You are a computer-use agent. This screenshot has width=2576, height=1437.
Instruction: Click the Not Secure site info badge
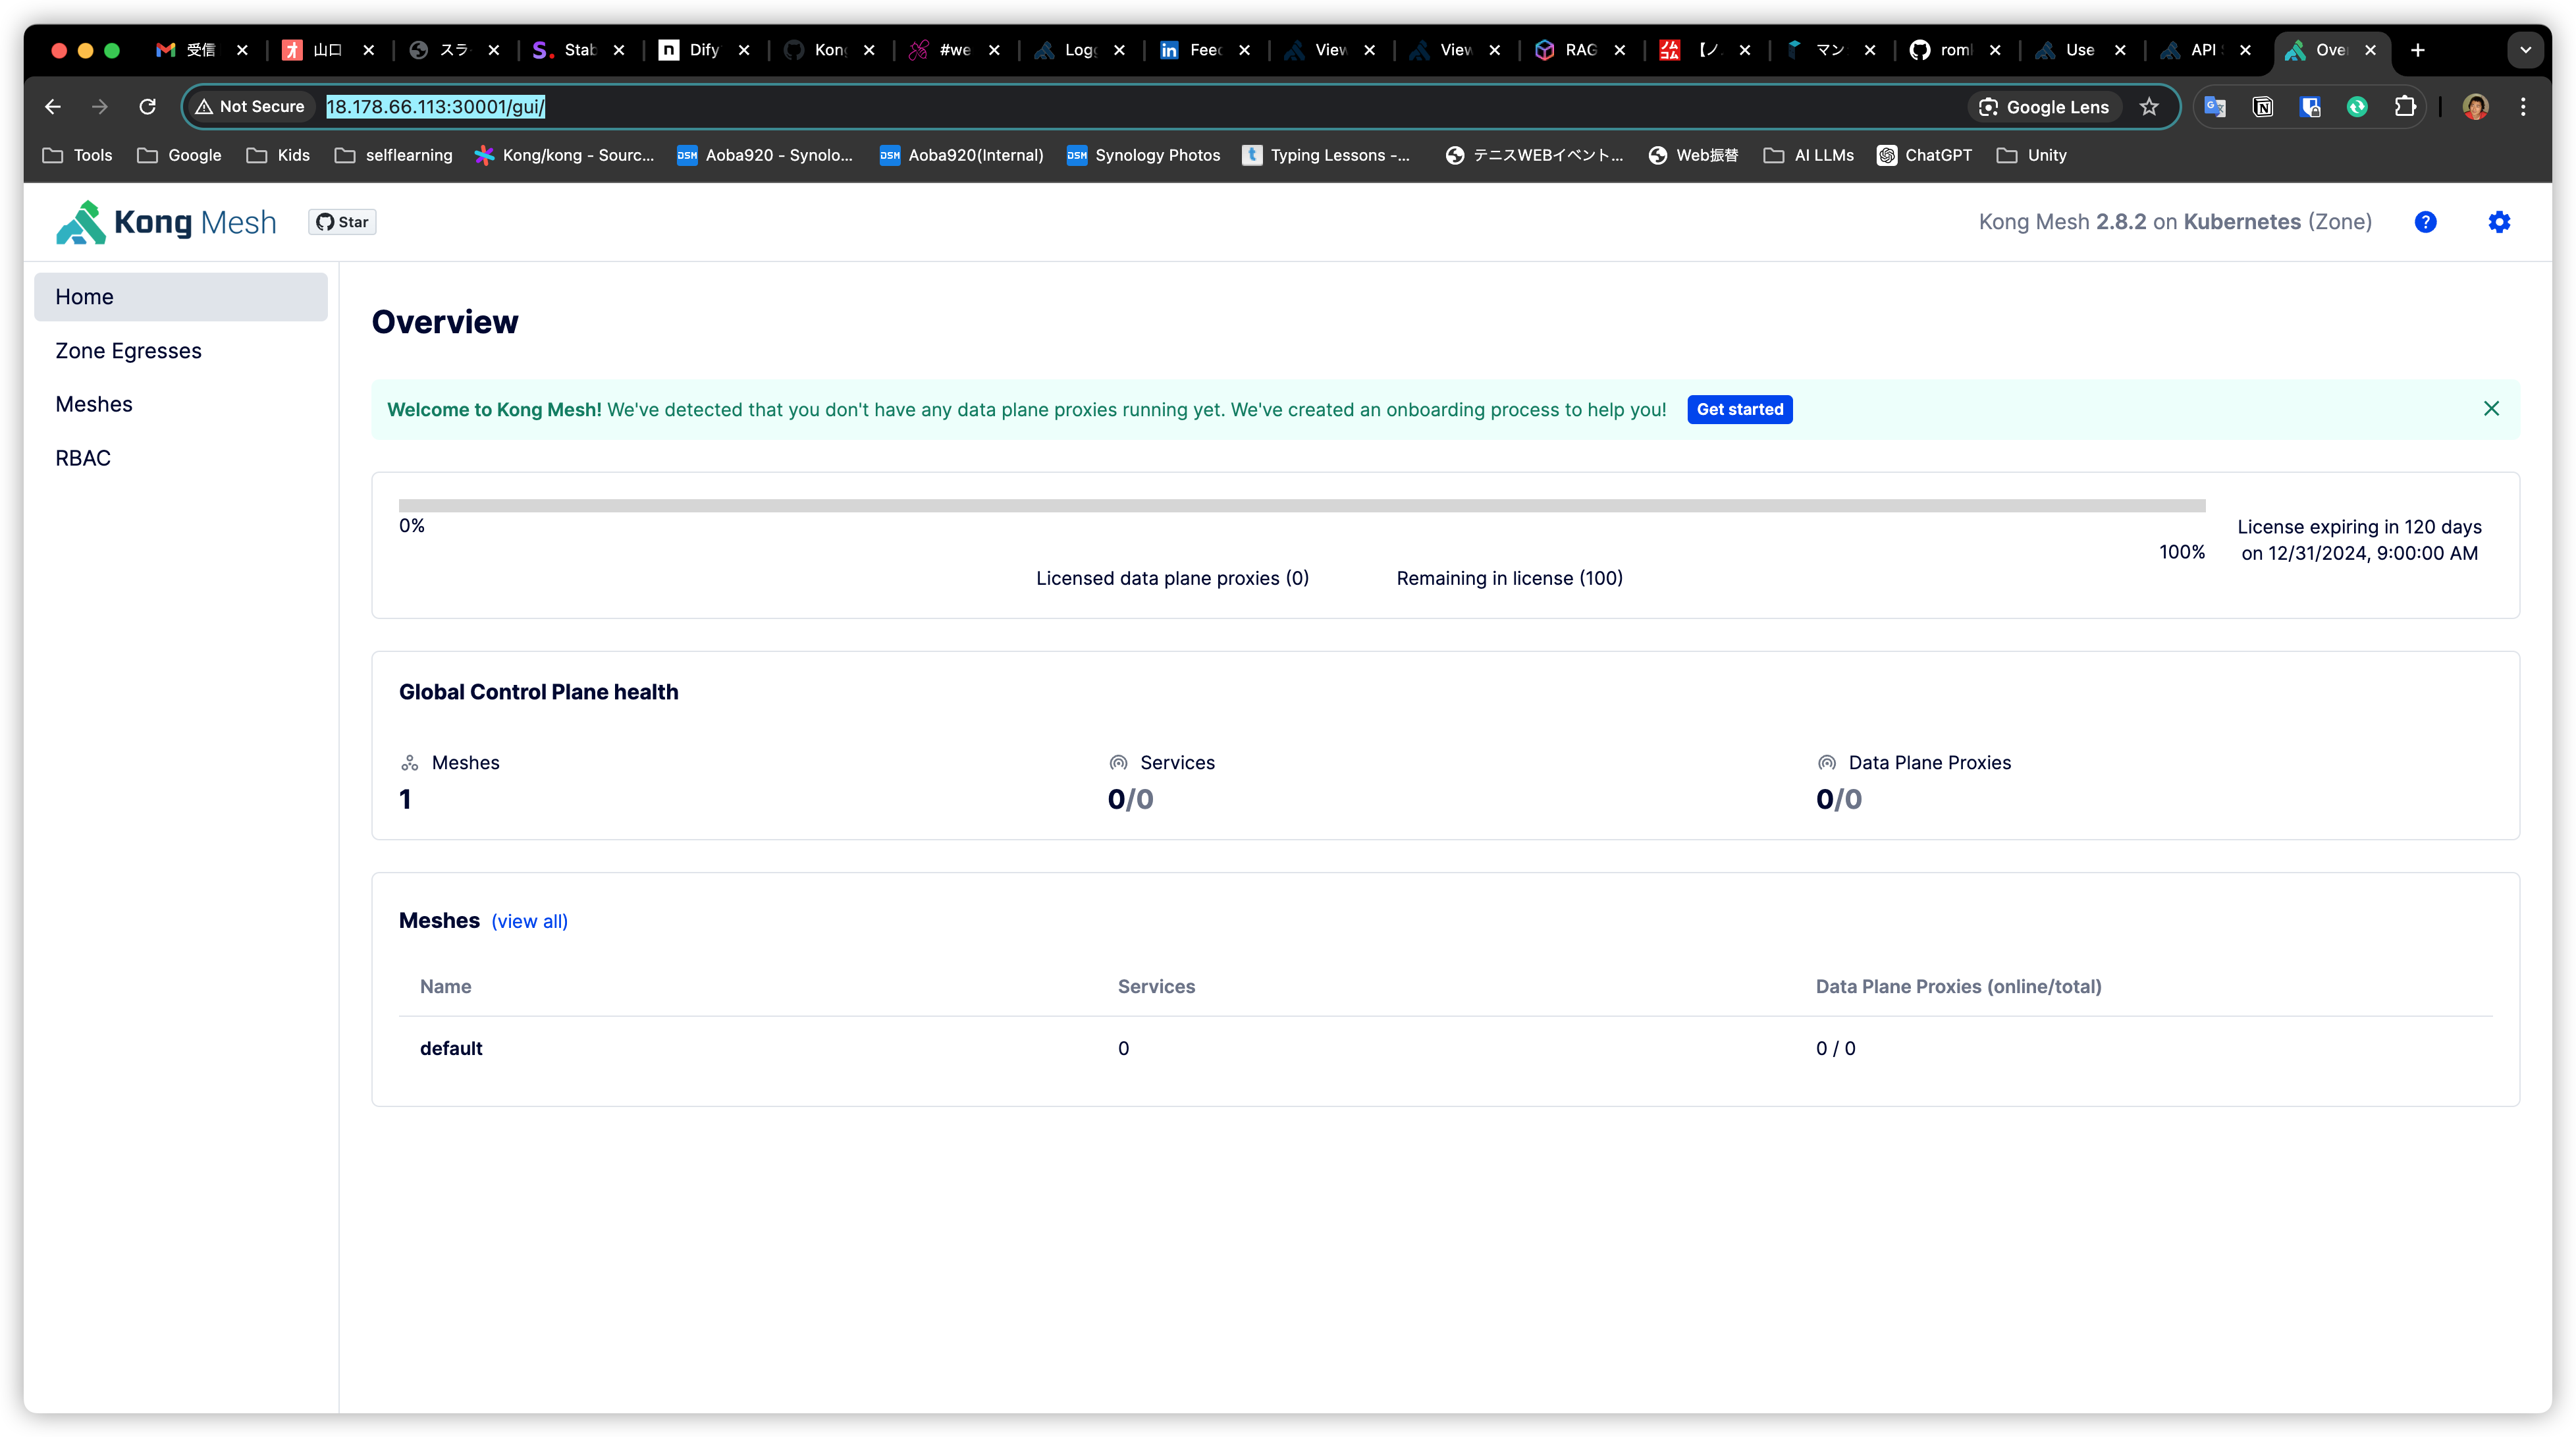[x=250, y=107]
